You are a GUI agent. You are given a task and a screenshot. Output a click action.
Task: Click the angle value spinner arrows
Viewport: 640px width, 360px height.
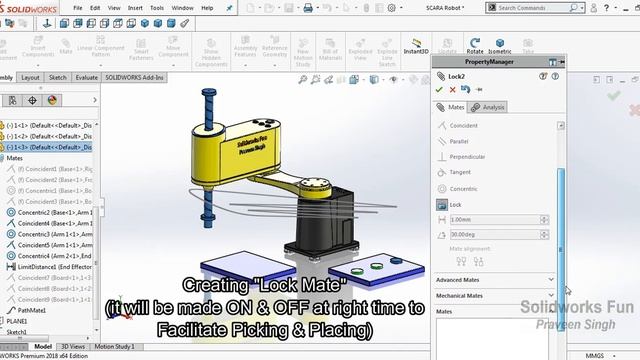pos(544,235)
